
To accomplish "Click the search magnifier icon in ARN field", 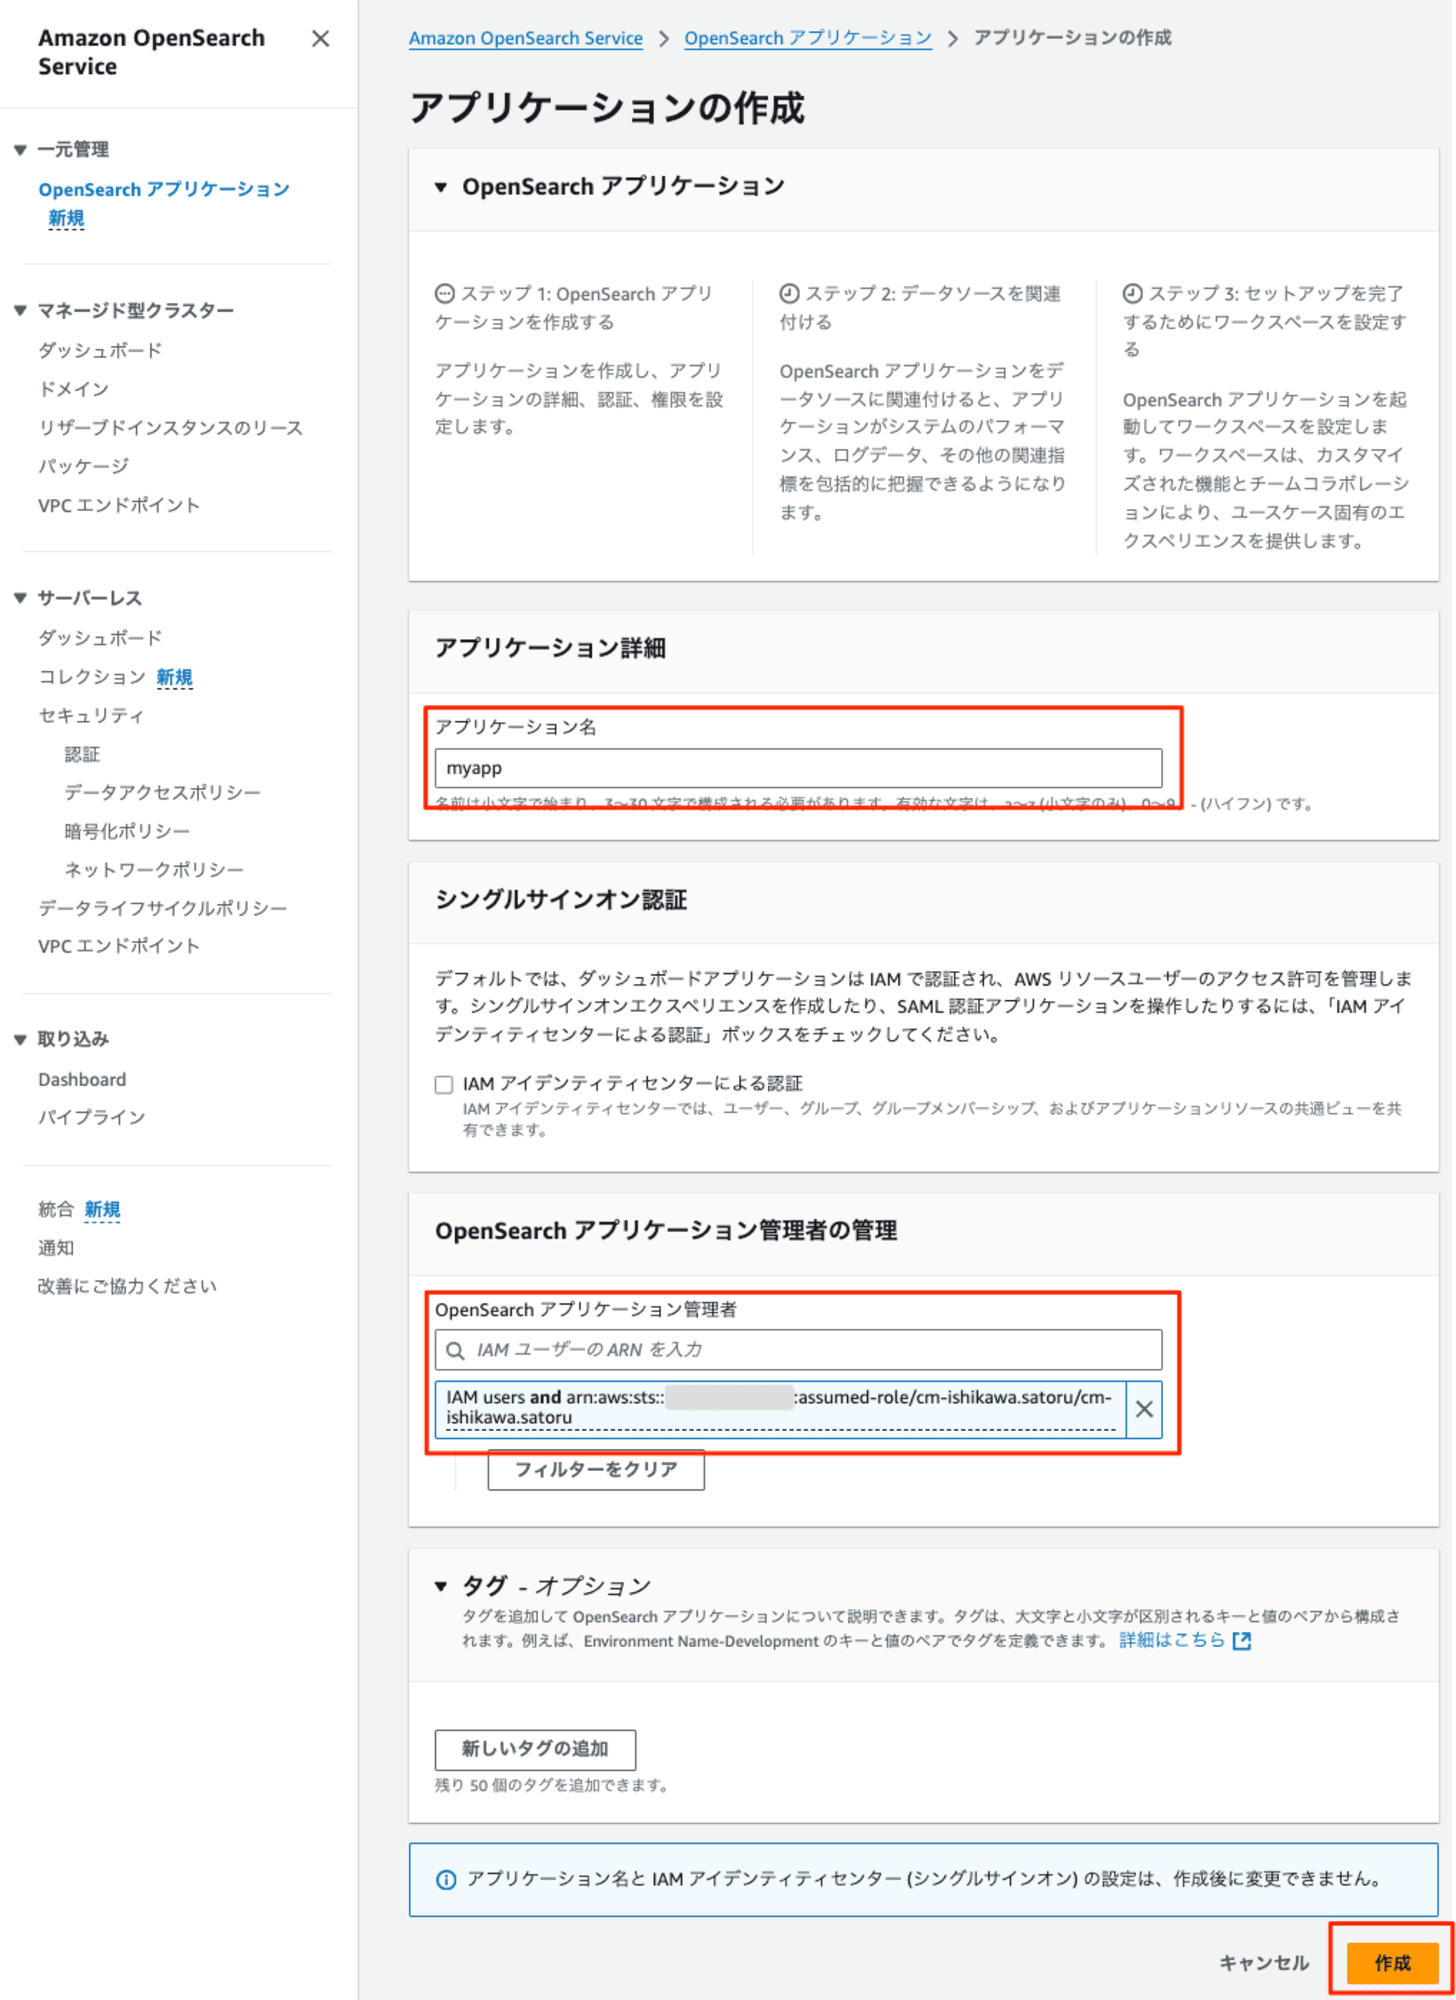I will (x=455, y=1351).
